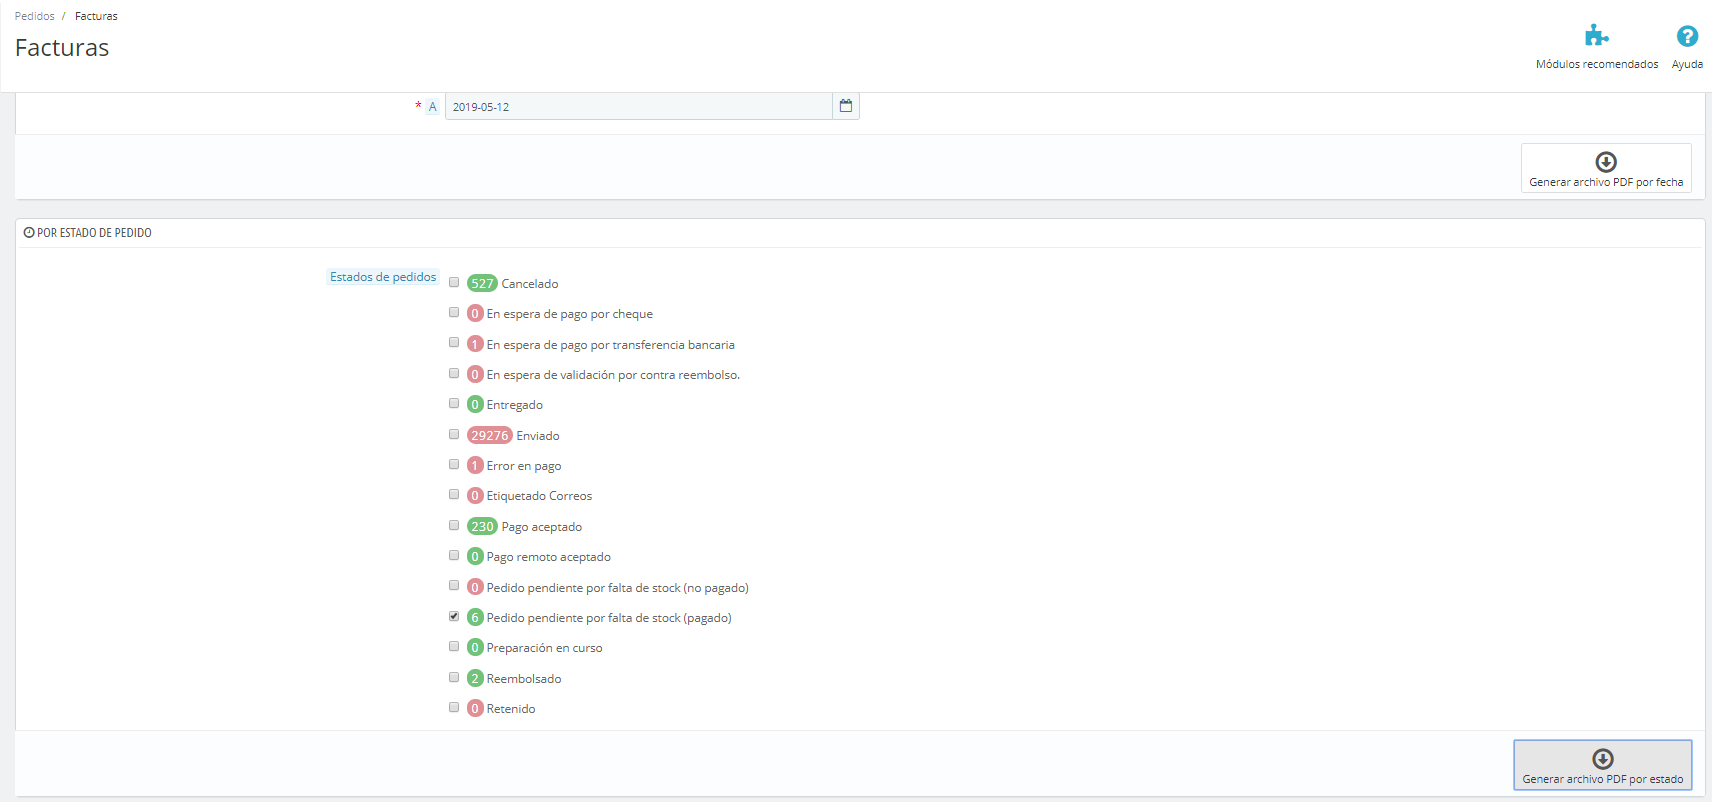The height and width of the screenshot is (802, 1712).
Task: Click the end date field 2019-05-12
Action: 639,106
